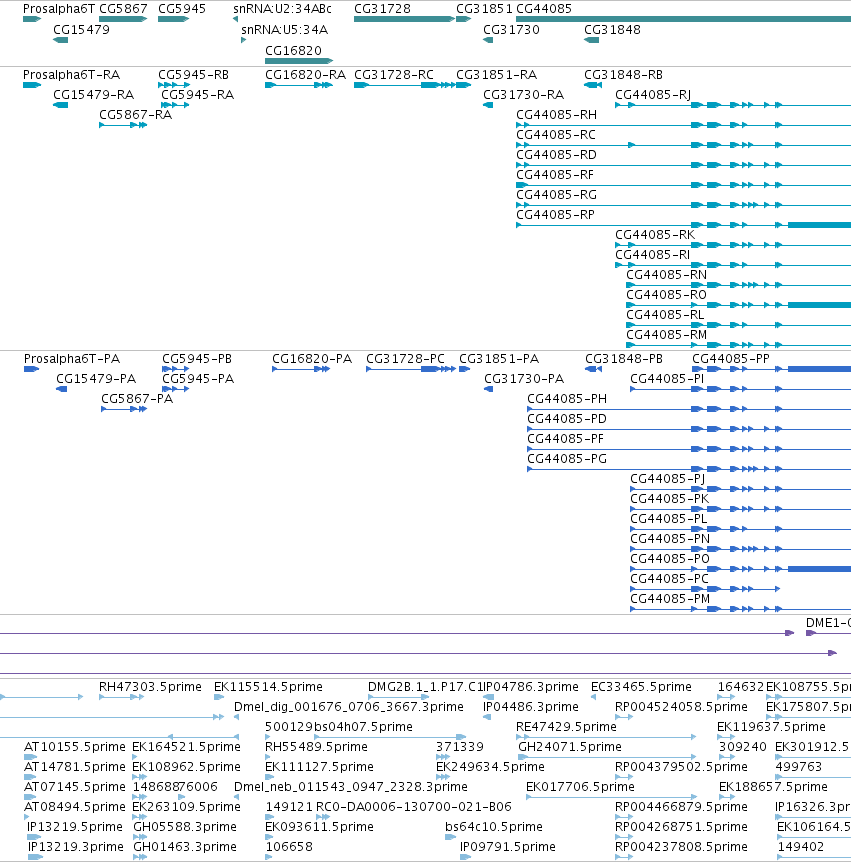Image resolution: width=851 pixels, height=862 pixels.
Task: Click the CG31848 gene label
Action: [612, 30]
